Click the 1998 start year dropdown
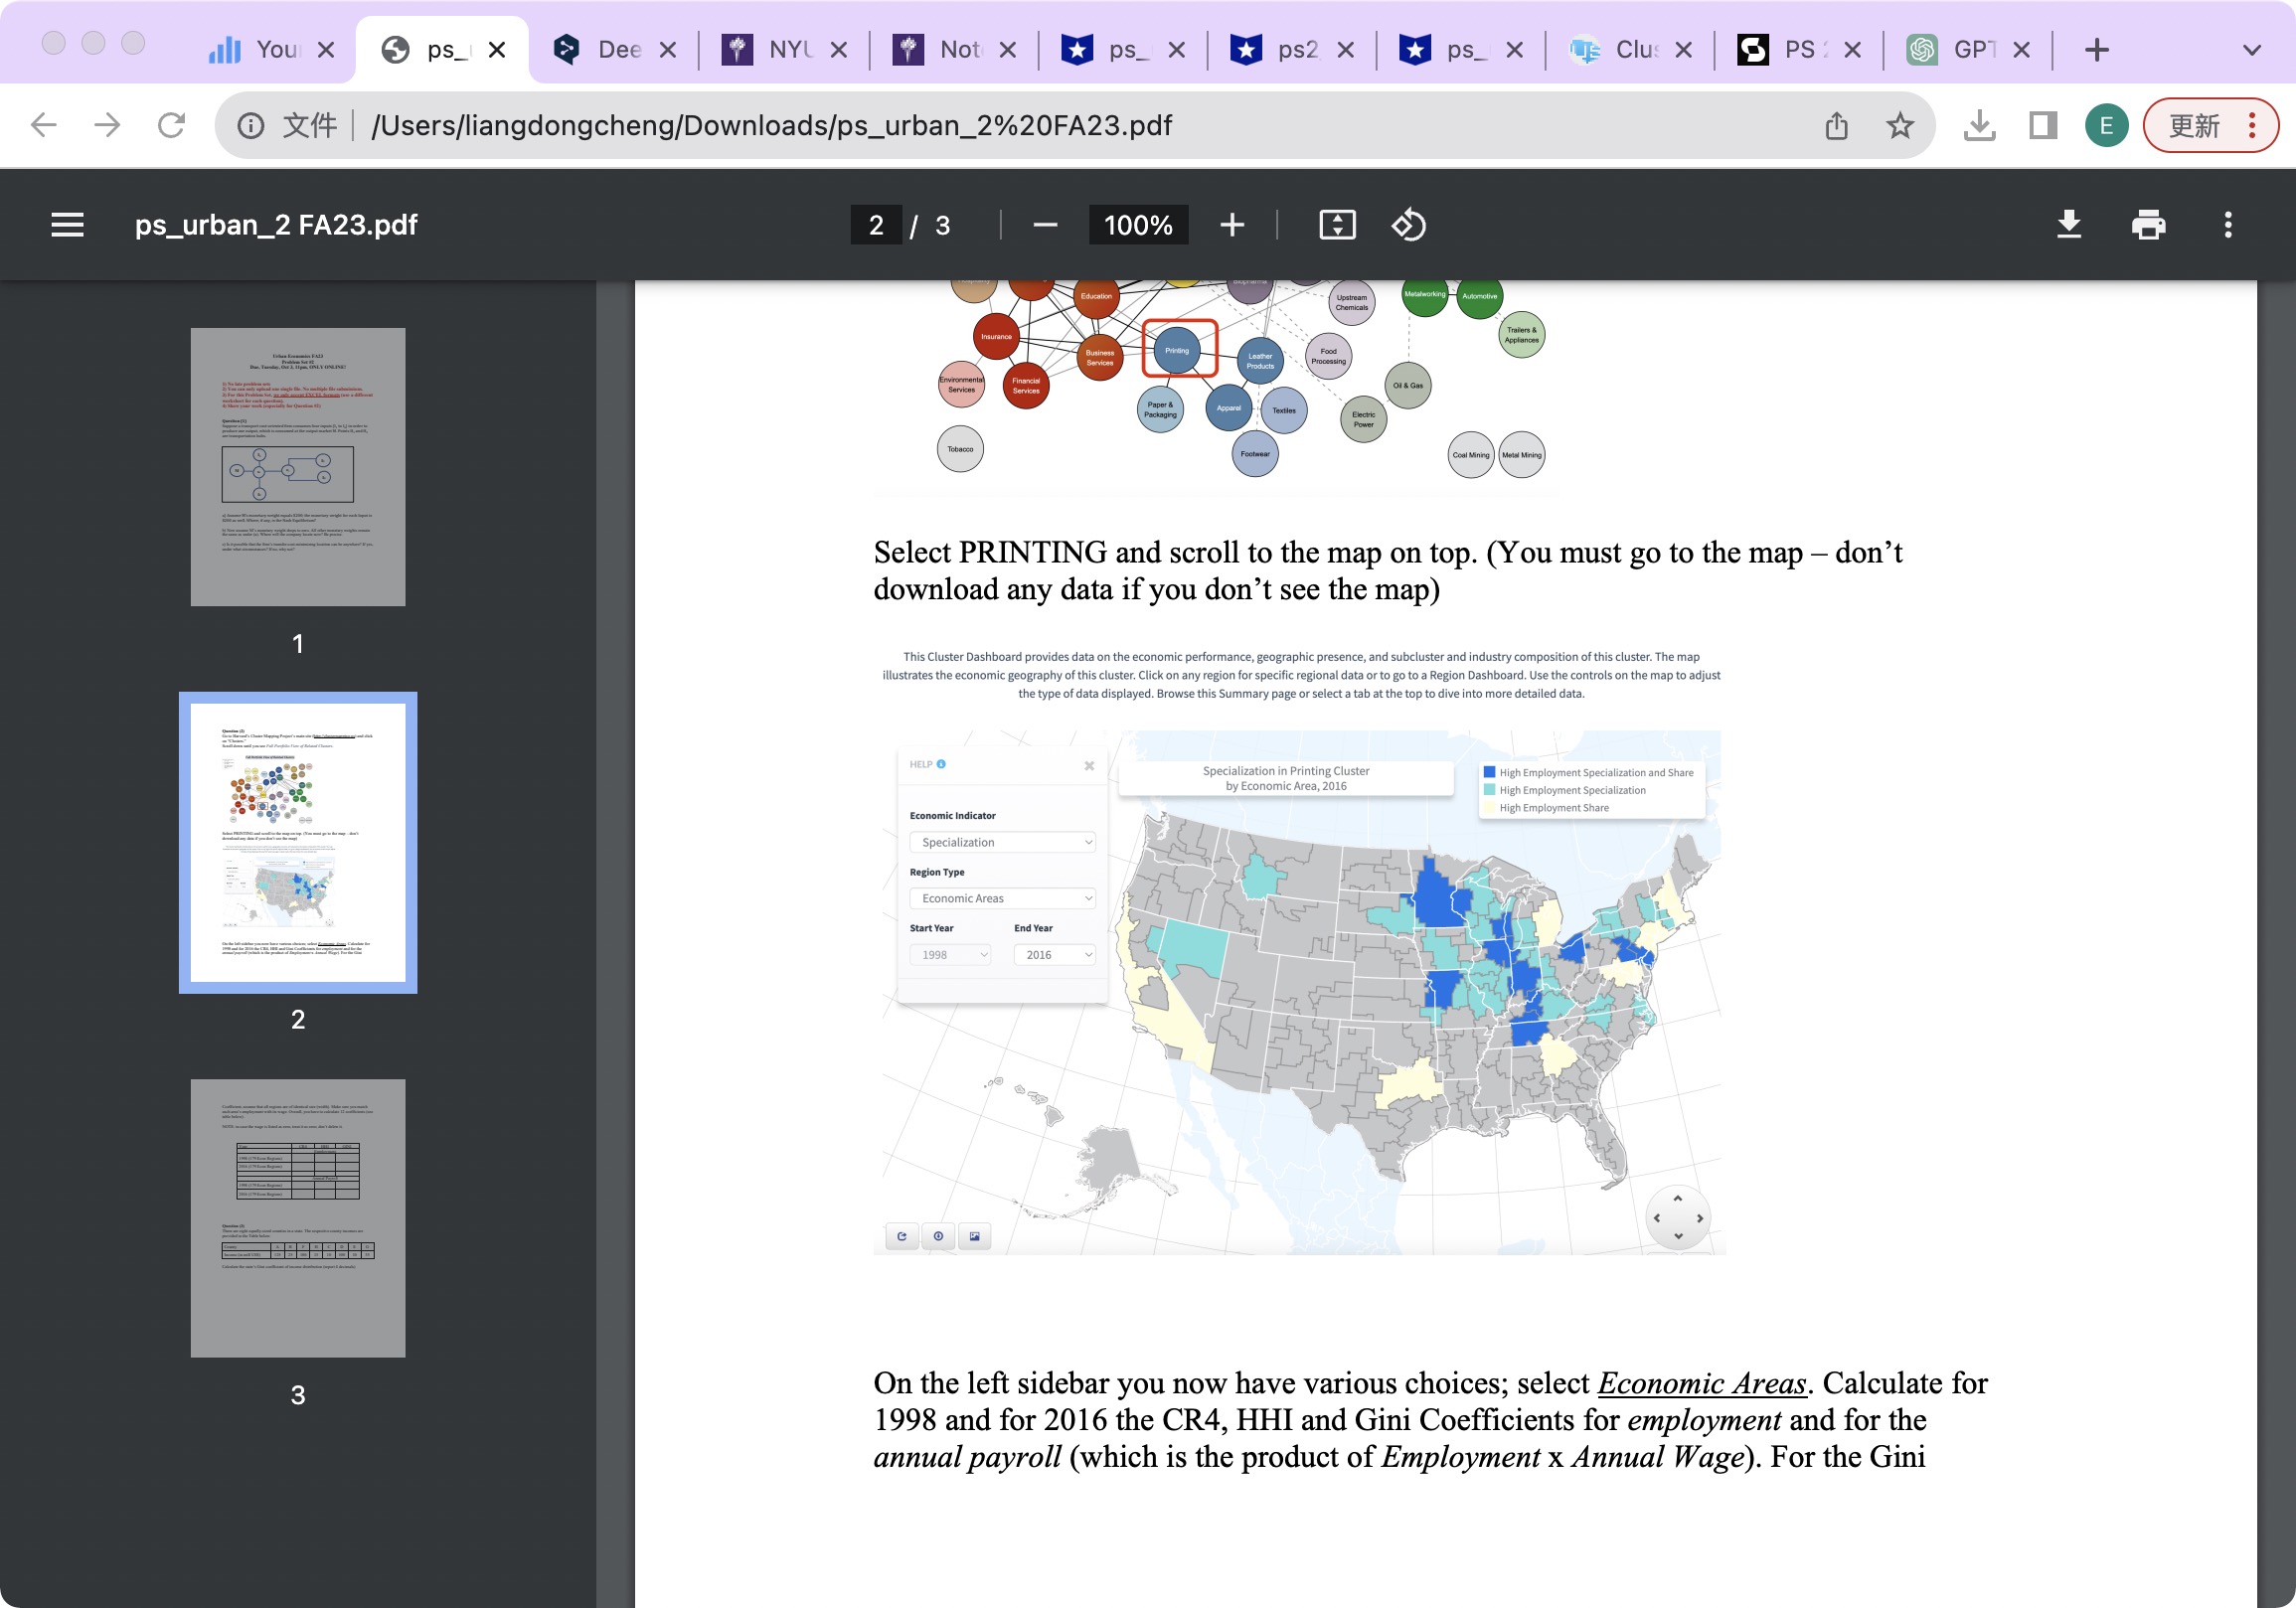This screenshot has width=2296, height=1608. pyautogui.click(x=950, y=954)
